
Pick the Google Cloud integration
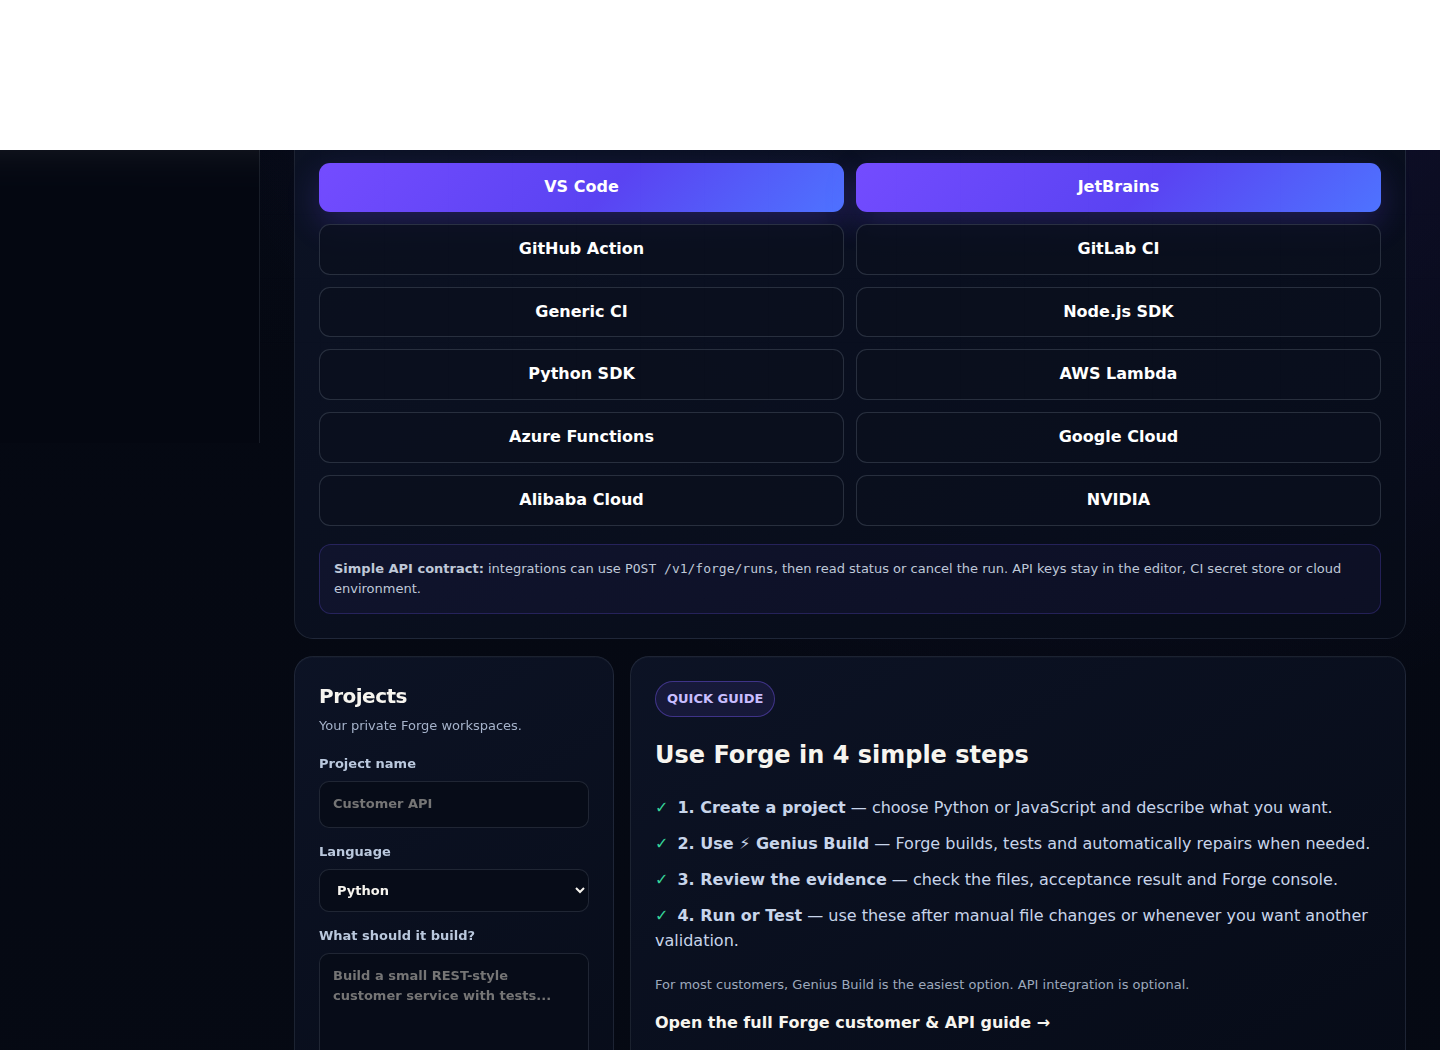[x=1118, y=437]
